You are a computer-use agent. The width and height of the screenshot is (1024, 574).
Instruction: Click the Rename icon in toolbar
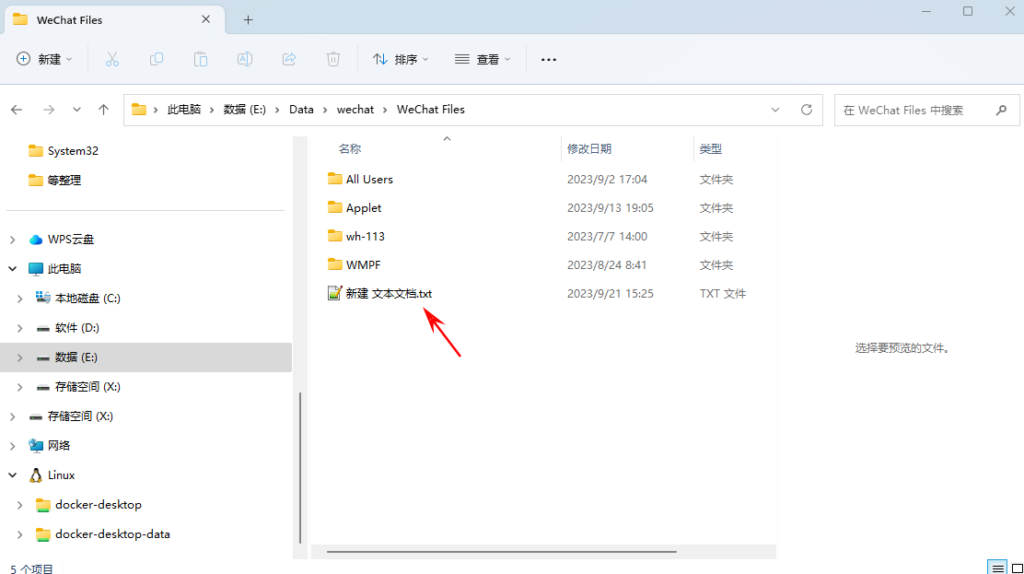pyautogui.click(x=244, y=59)
